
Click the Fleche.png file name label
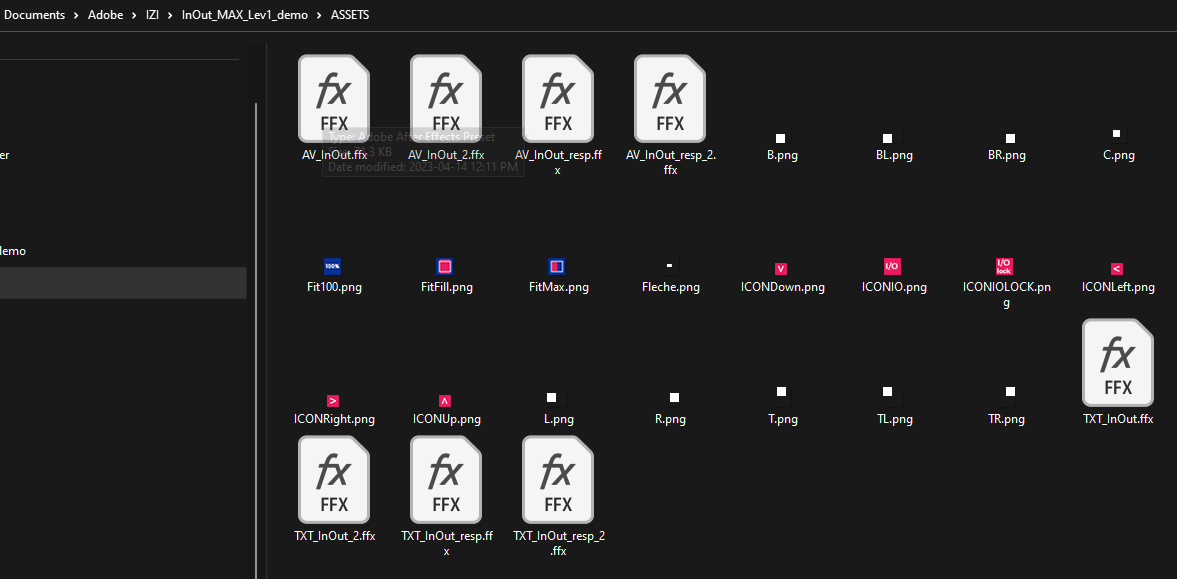click(x=671, y=287)
